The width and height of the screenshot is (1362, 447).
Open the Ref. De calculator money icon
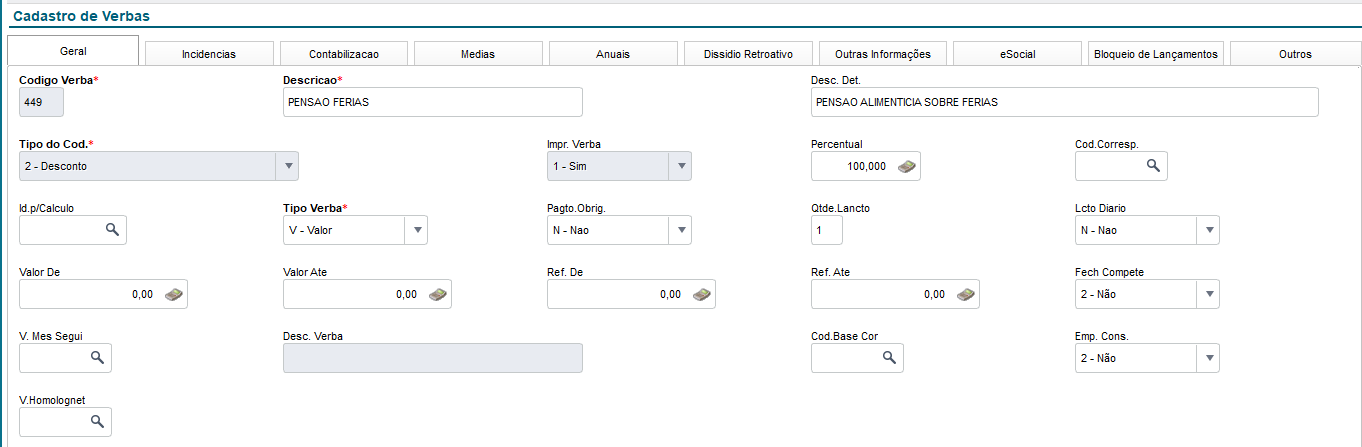(x=702, y=294)
